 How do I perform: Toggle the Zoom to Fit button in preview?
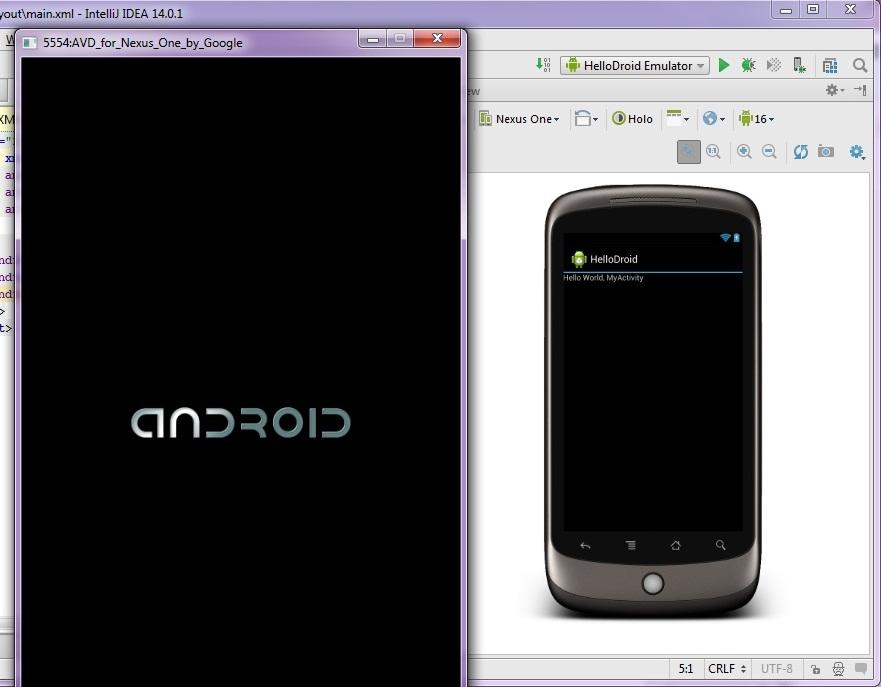coord(689,152)
